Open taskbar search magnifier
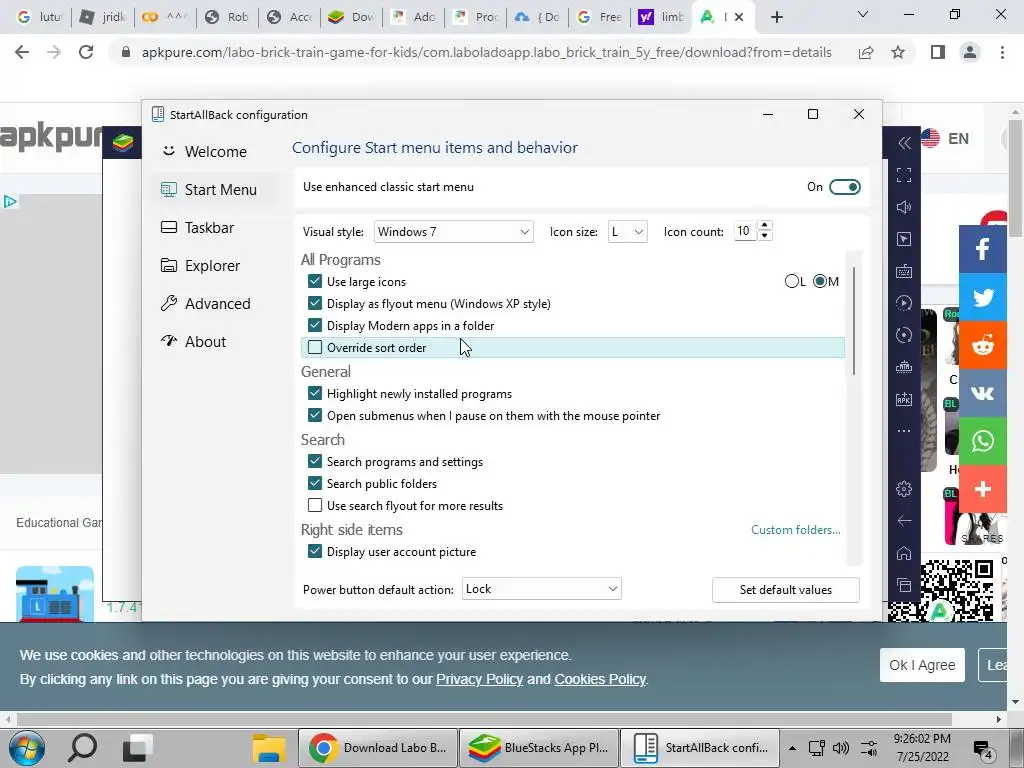The height and width of the screenshot is (768, 1024). pyautogui.click(x=82, y=748)
